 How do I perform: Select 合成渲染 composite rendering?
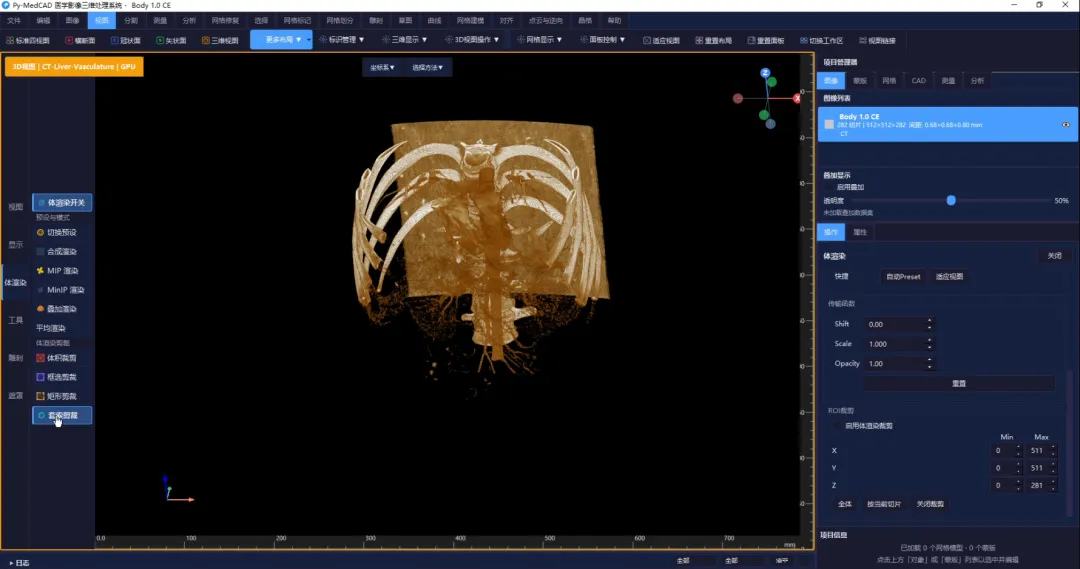point(62,251)
